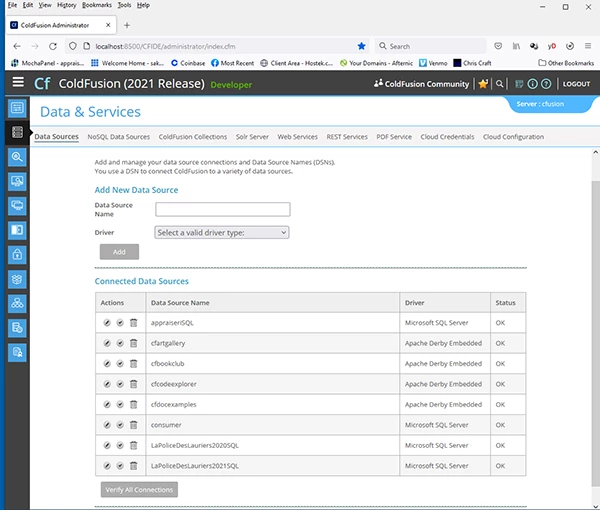Open last sidebar icon below Server Update

(17, 352)
